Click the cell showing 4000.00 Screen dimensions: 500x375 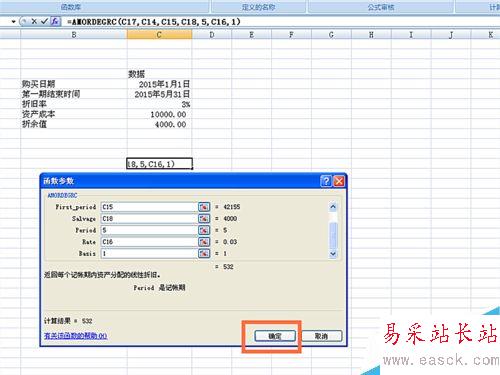159,124
